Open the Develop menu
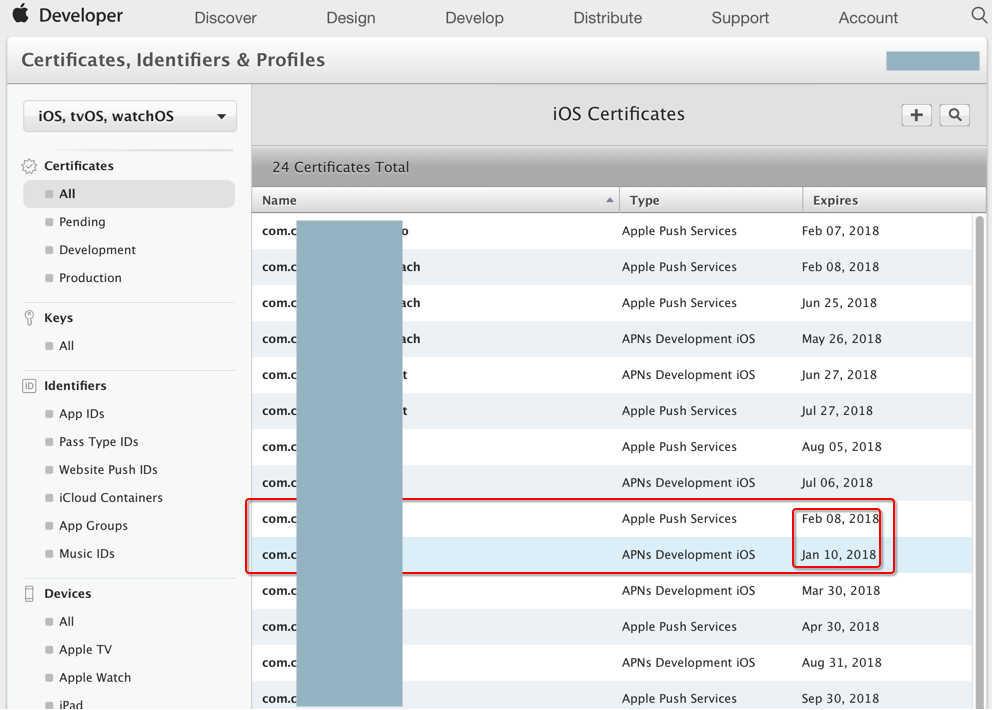The width and height of the screenshot is (992, 710). pos(474,18)
